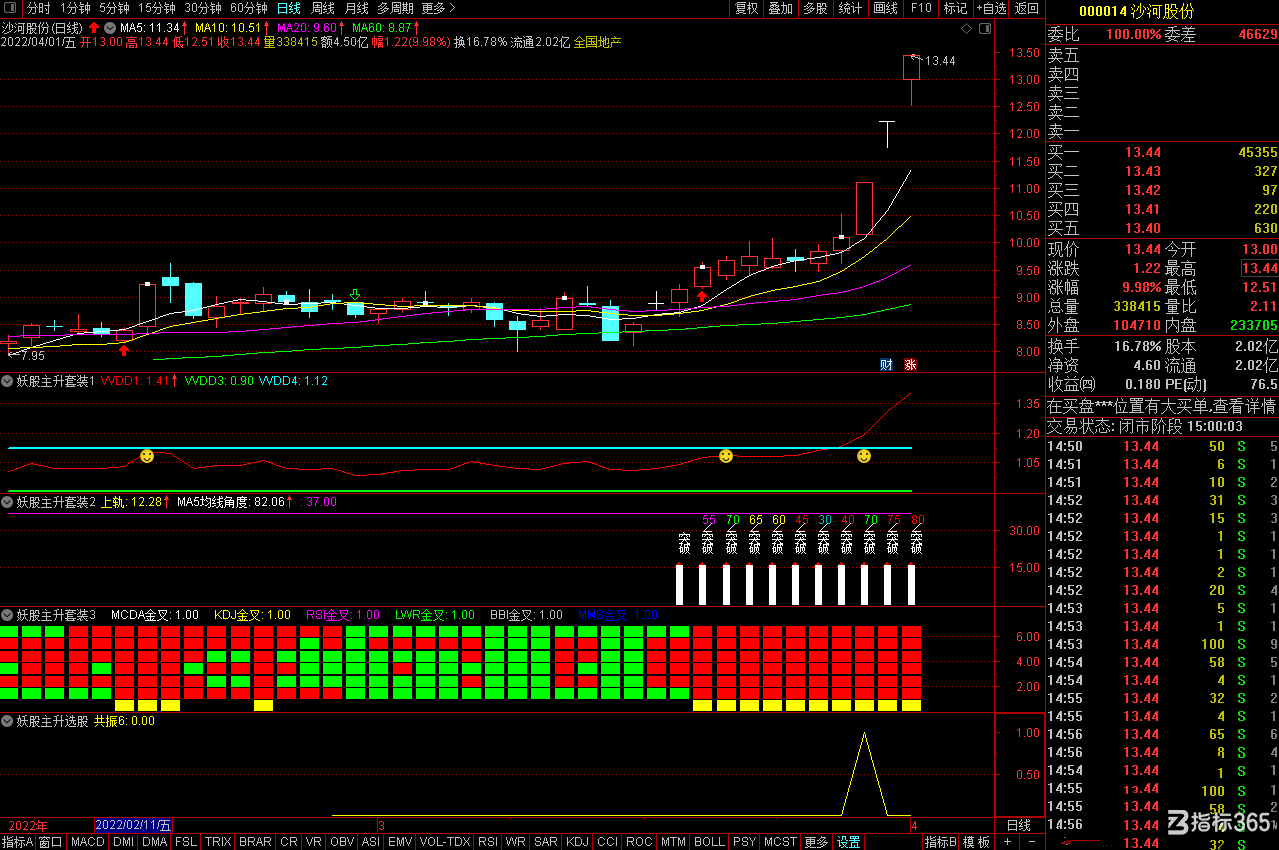
Task: Click the window toggle icon beside the diamond
Action: (984, 29)
